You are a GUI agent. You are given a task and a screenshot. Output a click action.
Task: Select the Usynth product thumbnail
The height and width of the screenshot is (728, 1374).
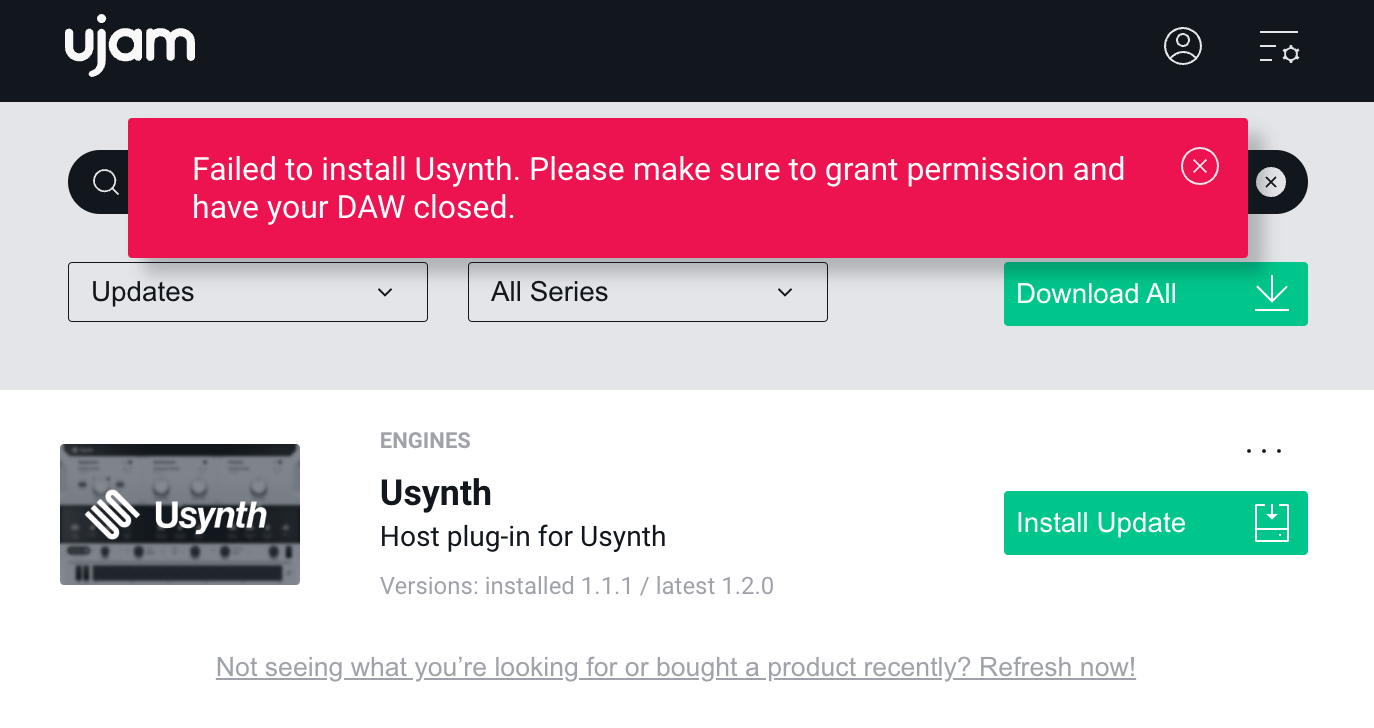pyautogui.click(x=180, y=514)
